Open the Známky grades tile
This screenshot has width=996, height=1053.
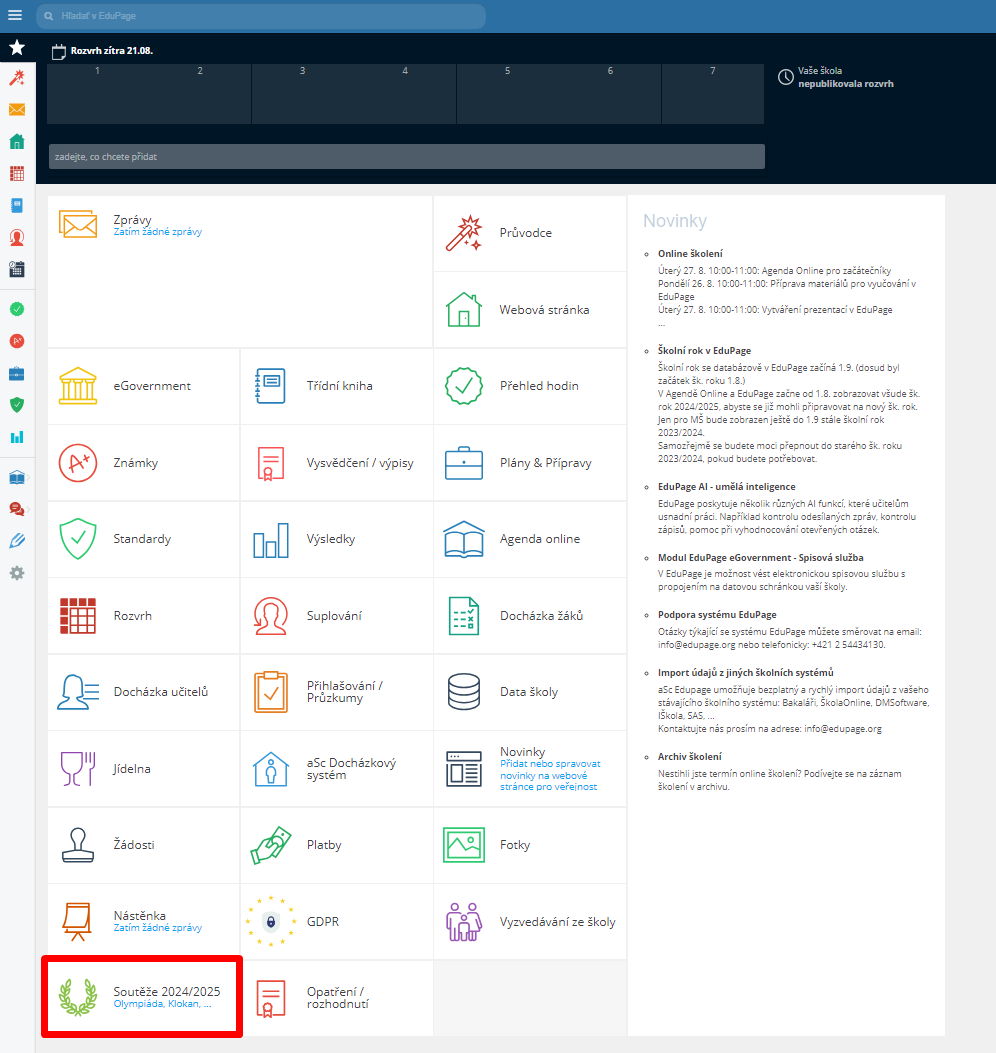tap(143, 463)
